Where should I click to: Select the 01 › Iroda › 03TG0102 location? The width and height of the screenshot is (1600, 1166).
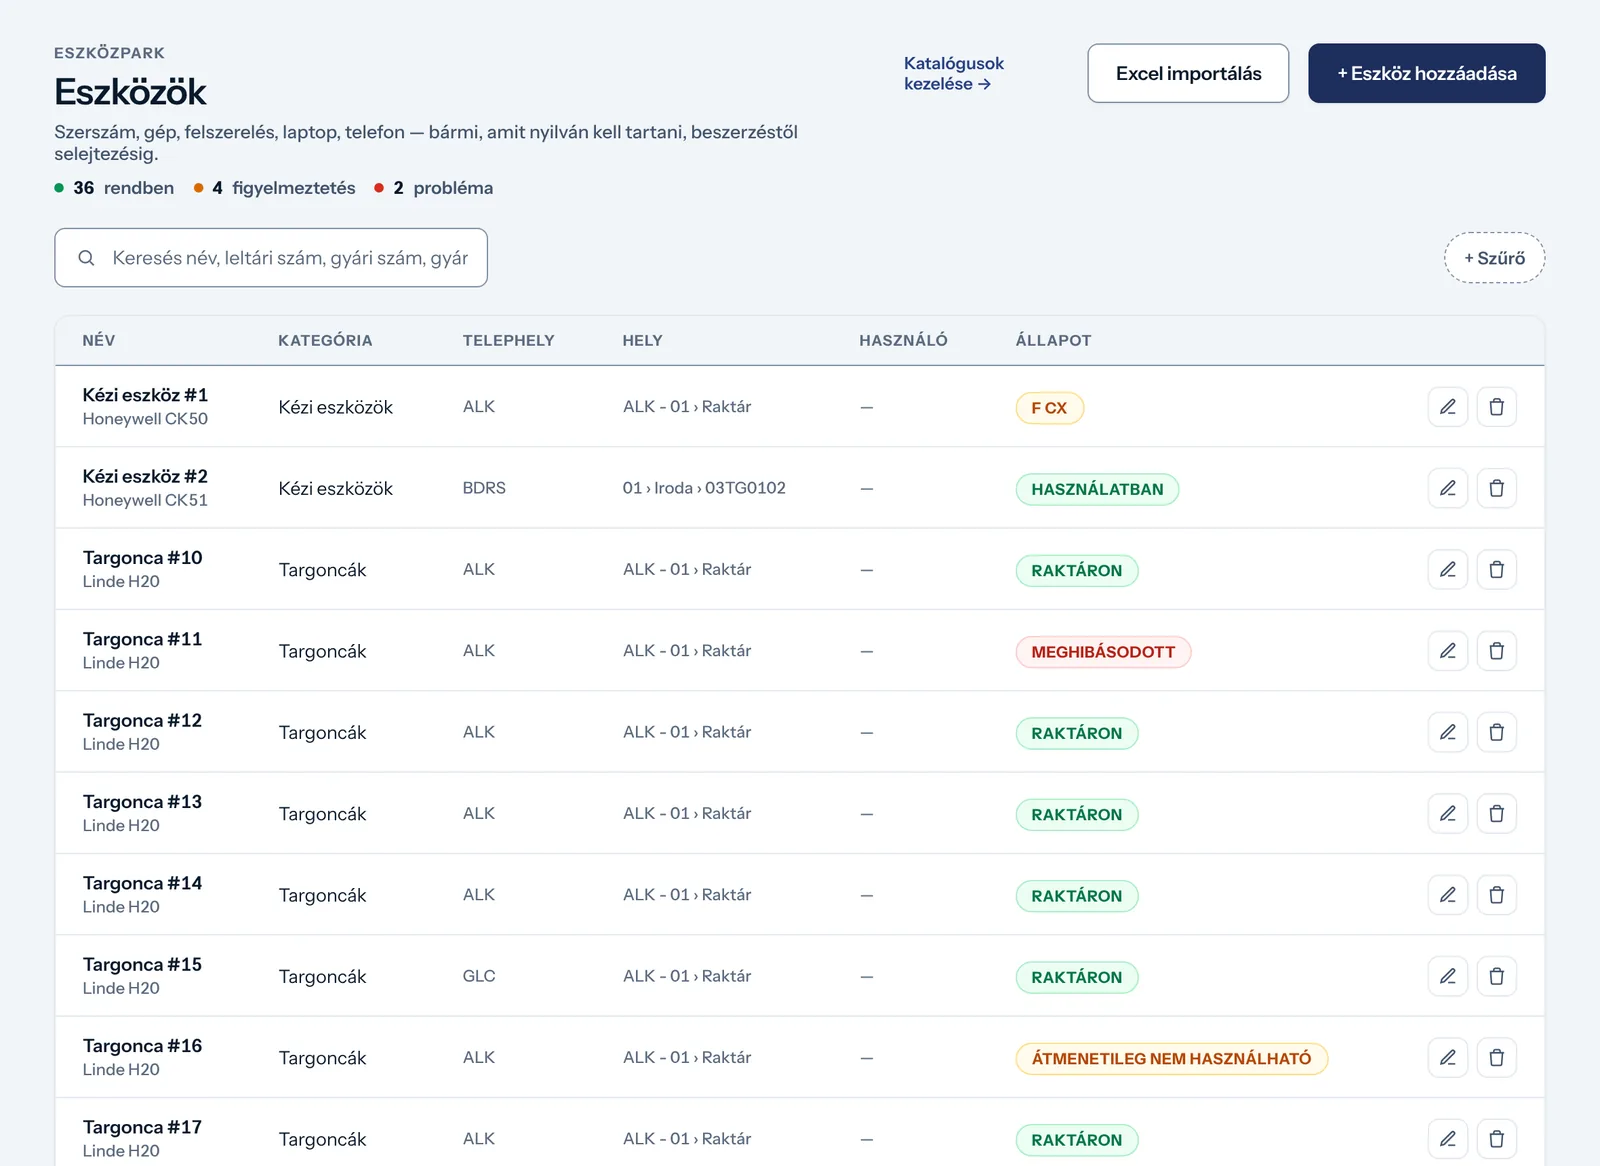(704, 488)
